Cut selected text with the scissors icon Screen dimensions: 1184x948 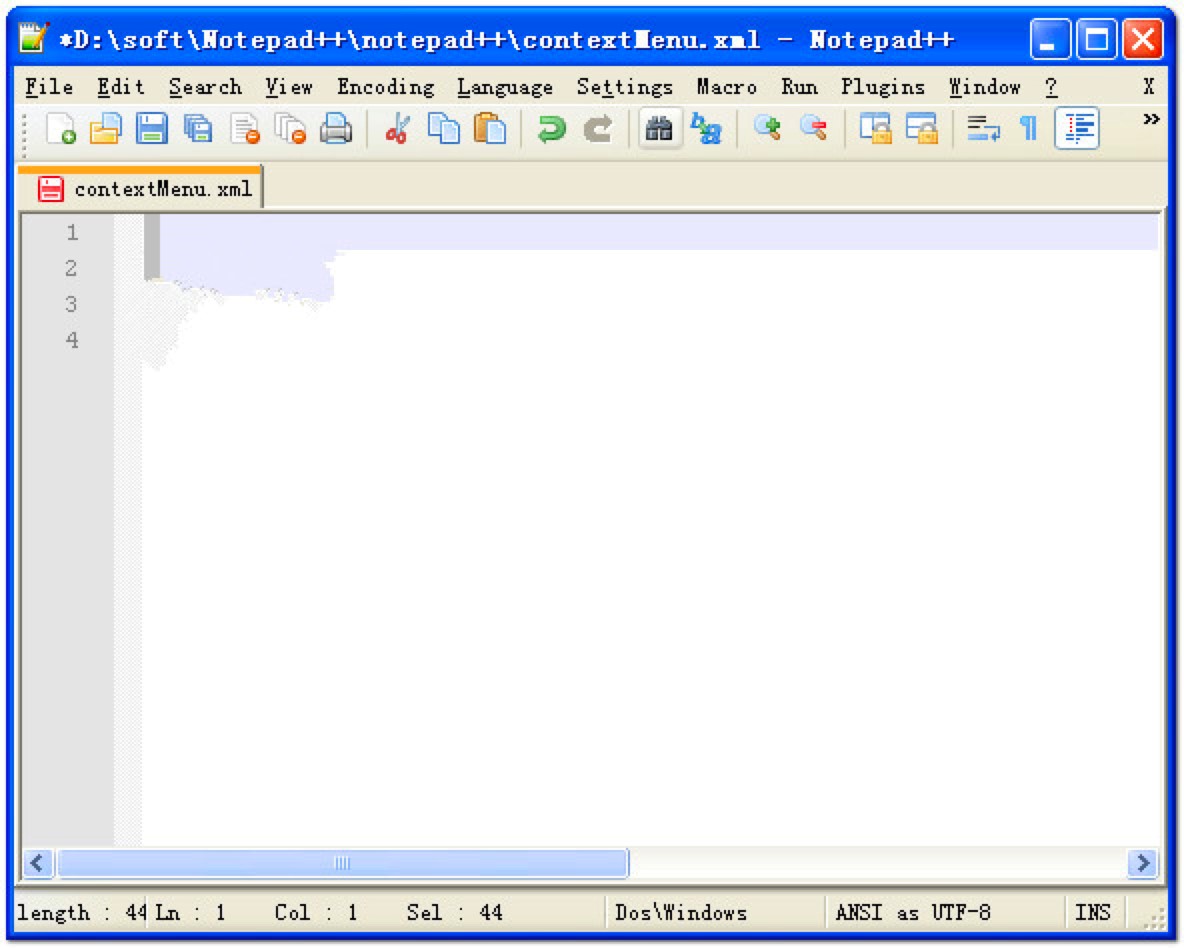coord(397,130)
